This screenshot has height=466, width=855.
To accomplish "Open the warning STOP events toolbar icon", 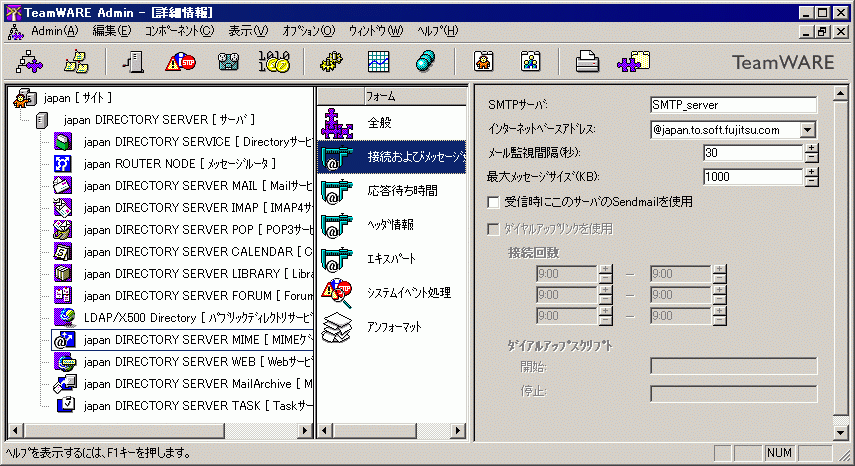I will (x=180, y=62).
